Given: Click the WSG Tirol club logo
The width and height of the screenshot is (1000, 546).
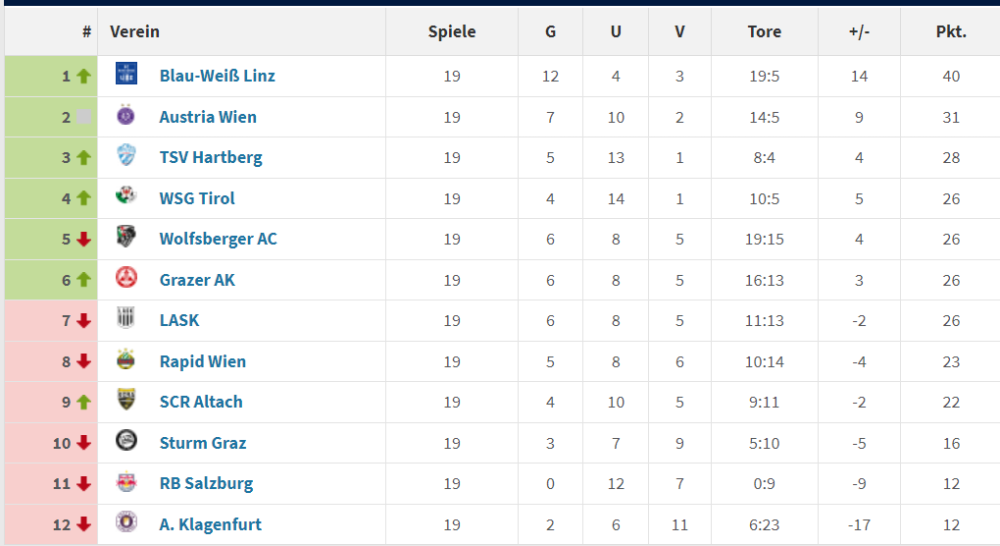Looking at the screenshot, I should coord(126,197).
